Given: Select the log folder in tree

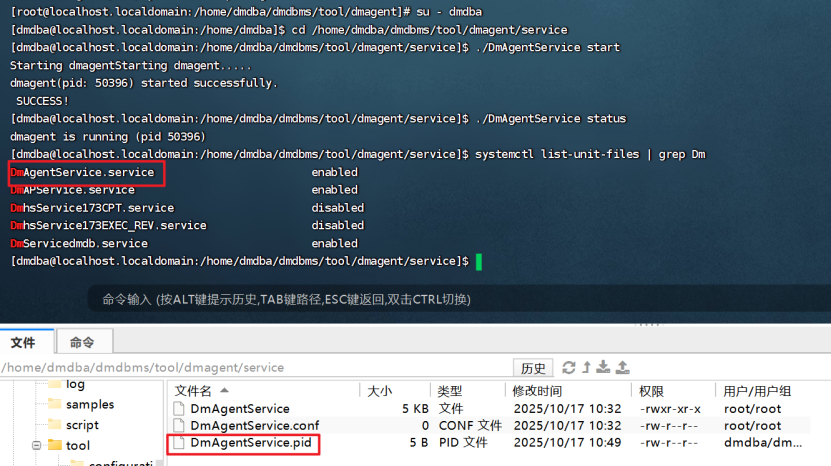Looking at the screenshot, I should click(x=75, y=384).
